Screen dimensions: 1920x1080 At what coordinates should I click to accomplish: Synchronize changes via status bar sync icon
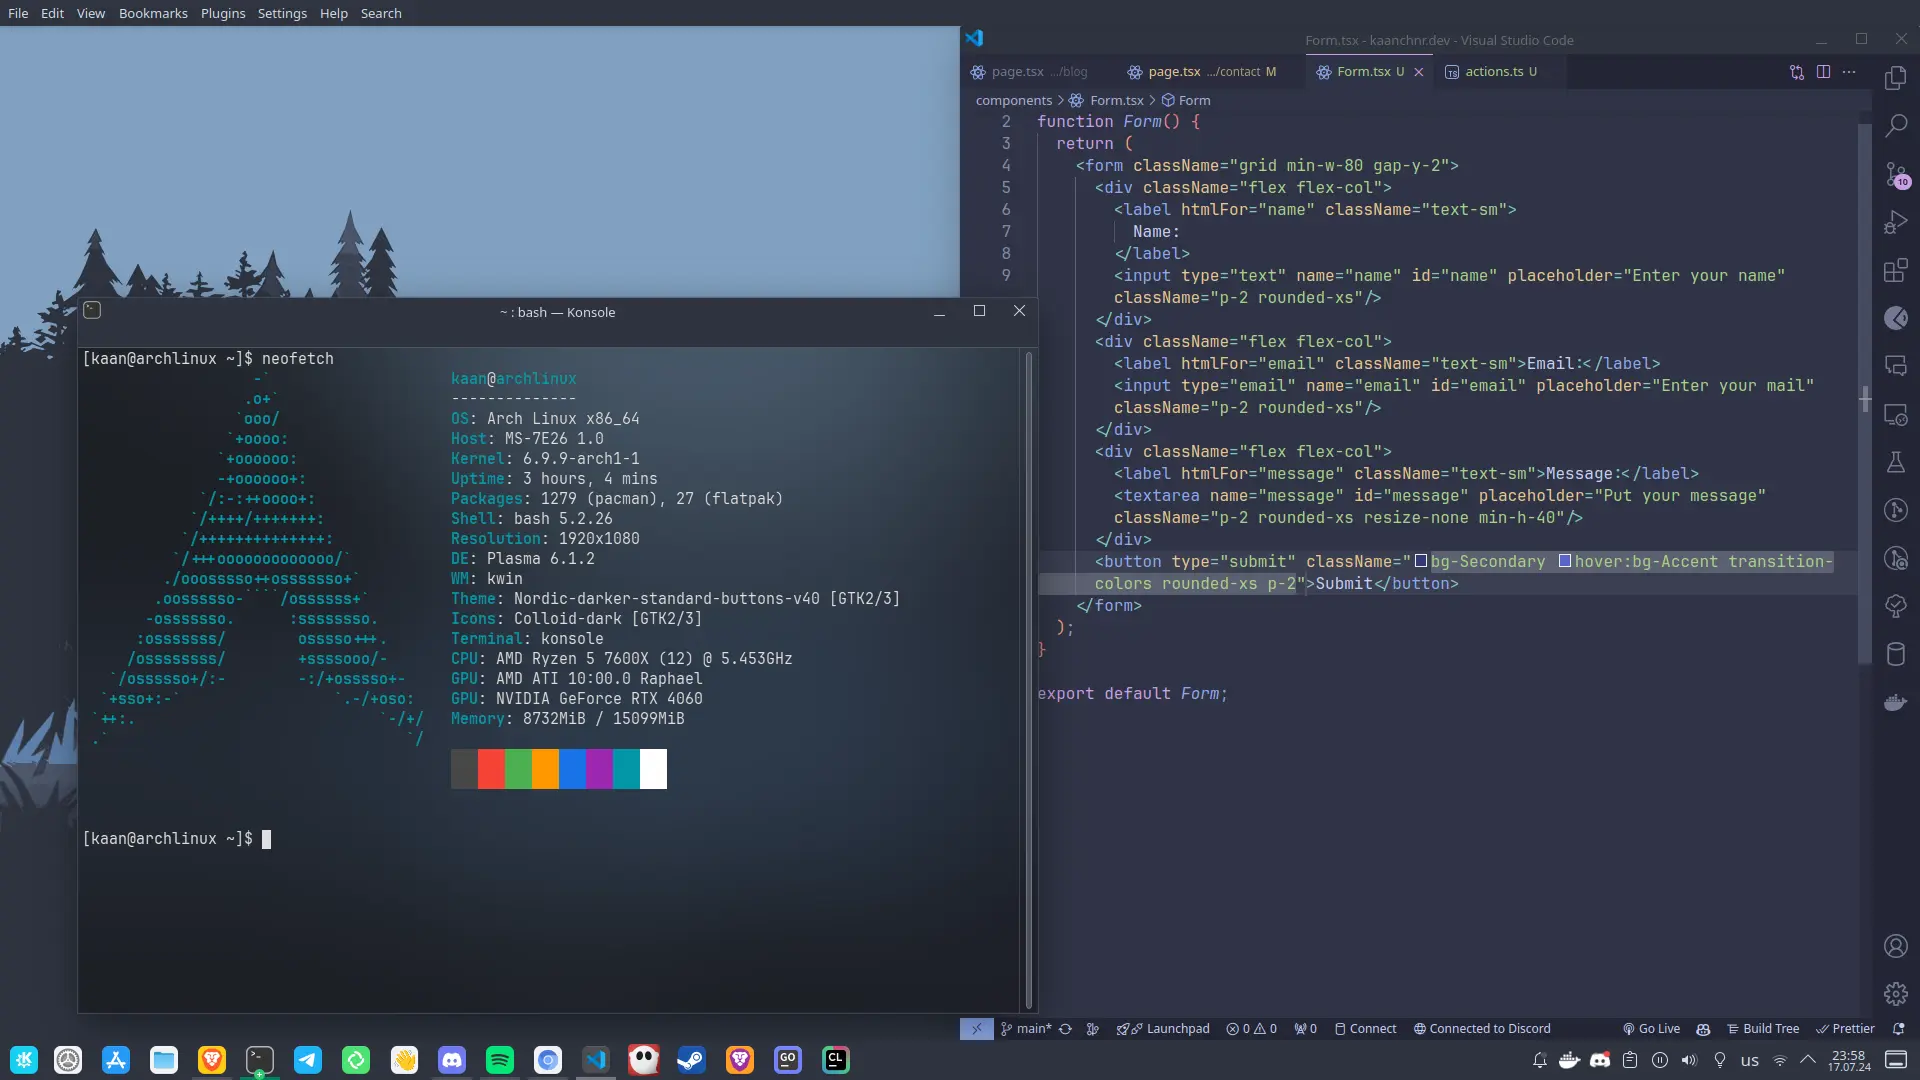coord(1066,1029)
